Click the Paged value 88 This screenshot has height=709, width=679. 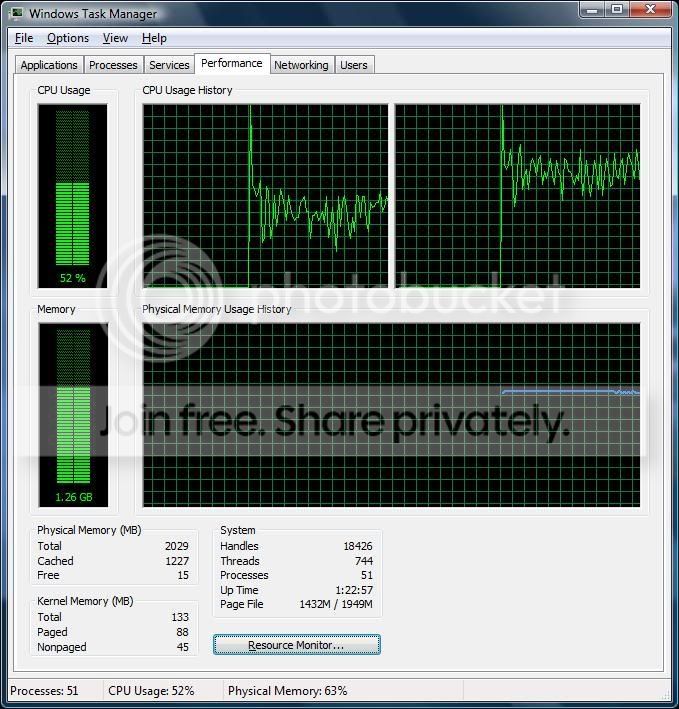182,632
